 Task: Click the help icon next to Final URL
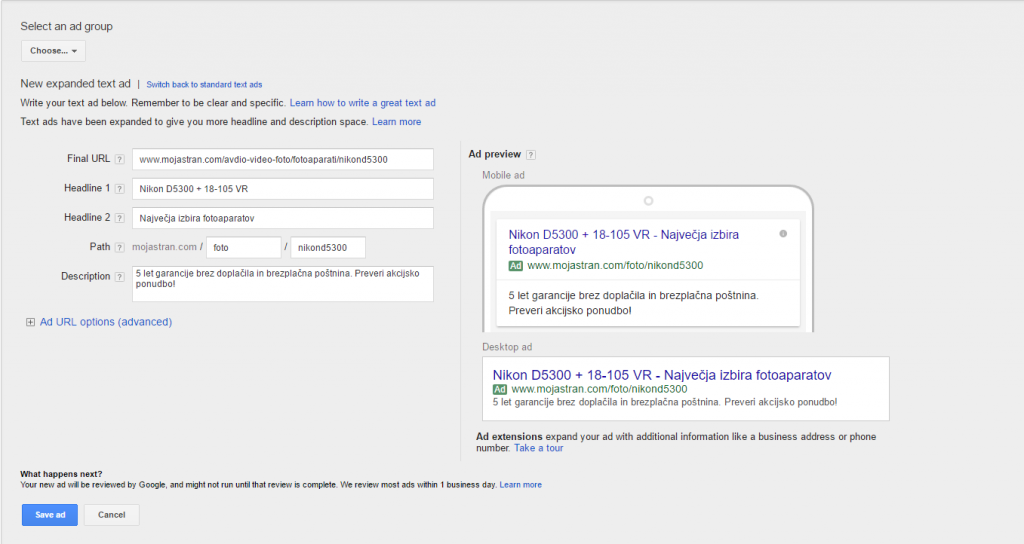[x=119, y=159]
